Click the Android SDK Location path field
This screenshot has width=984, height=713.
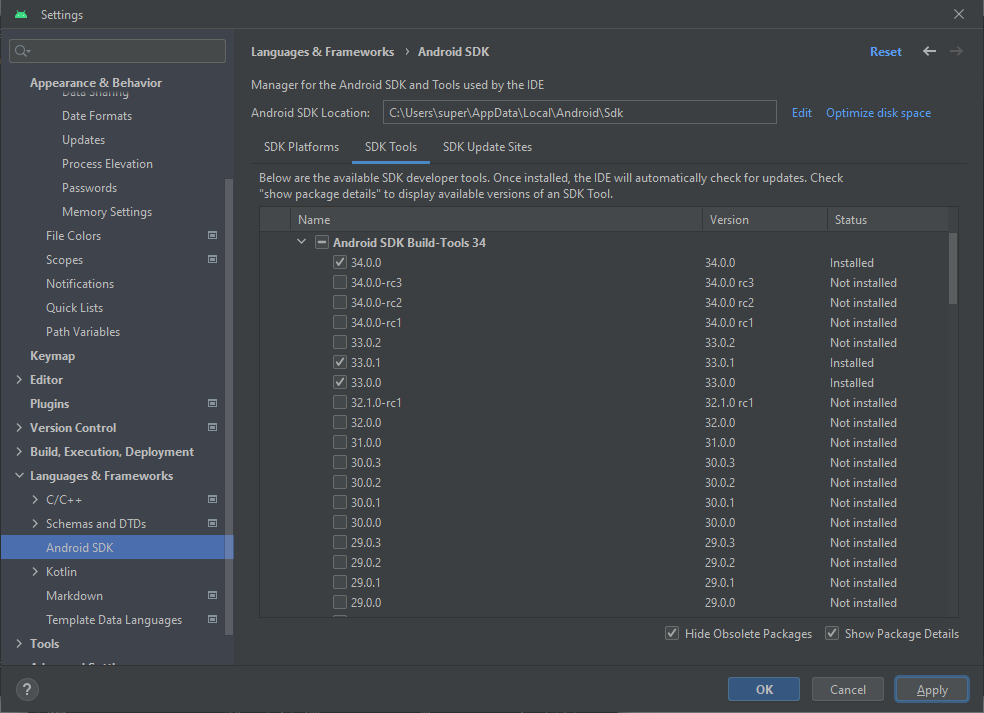tap(579, 113)
